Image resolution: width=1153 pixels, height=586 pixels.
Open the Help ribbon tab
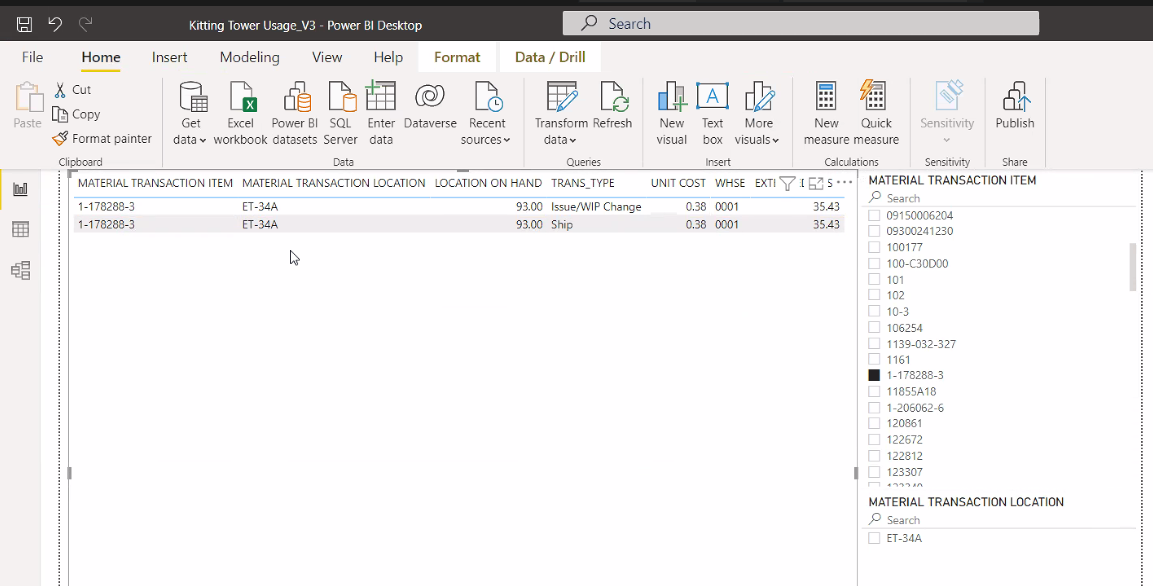click(388, 57)
